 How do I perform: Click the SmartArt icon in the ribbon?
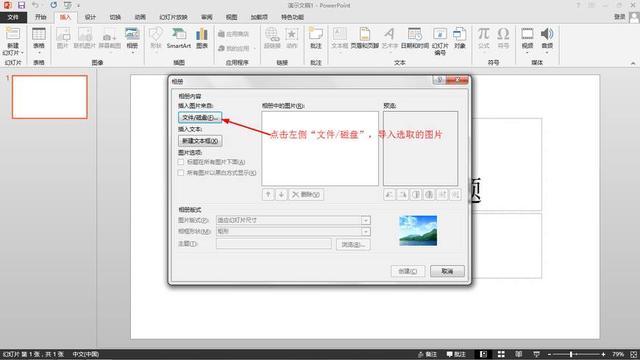(179, 39)
